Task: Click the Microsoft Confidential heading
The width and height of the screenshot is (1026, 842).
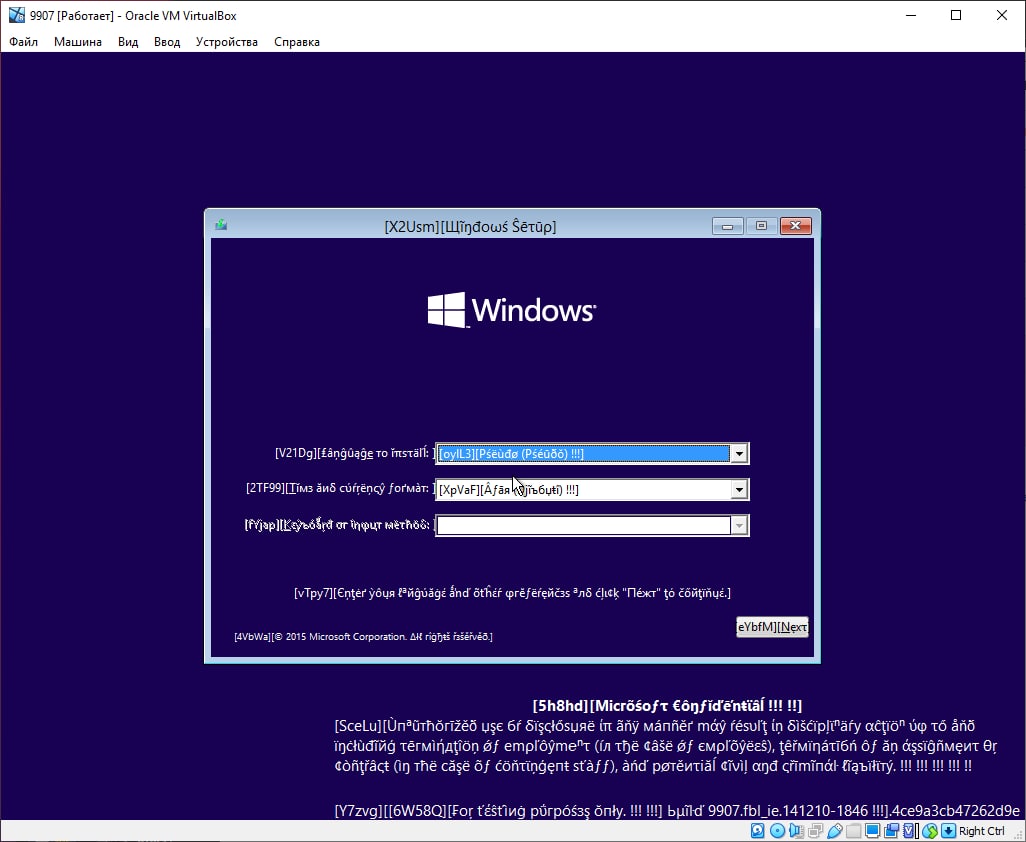Action: (x=667, y=706)
